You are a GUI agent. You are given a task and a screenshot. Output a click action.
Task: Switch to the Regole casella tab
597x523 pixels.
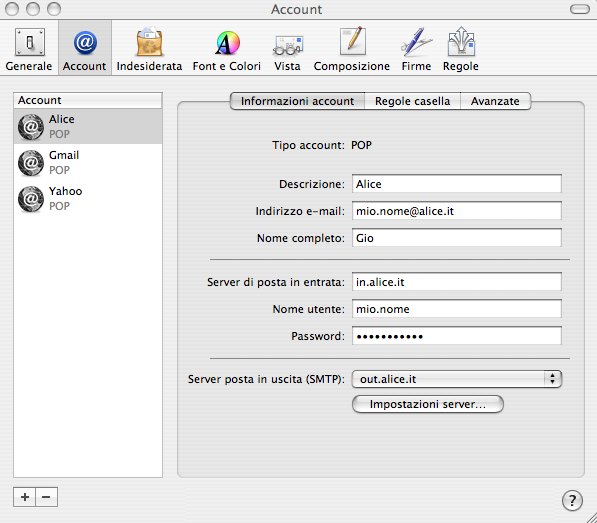[412, 101]
